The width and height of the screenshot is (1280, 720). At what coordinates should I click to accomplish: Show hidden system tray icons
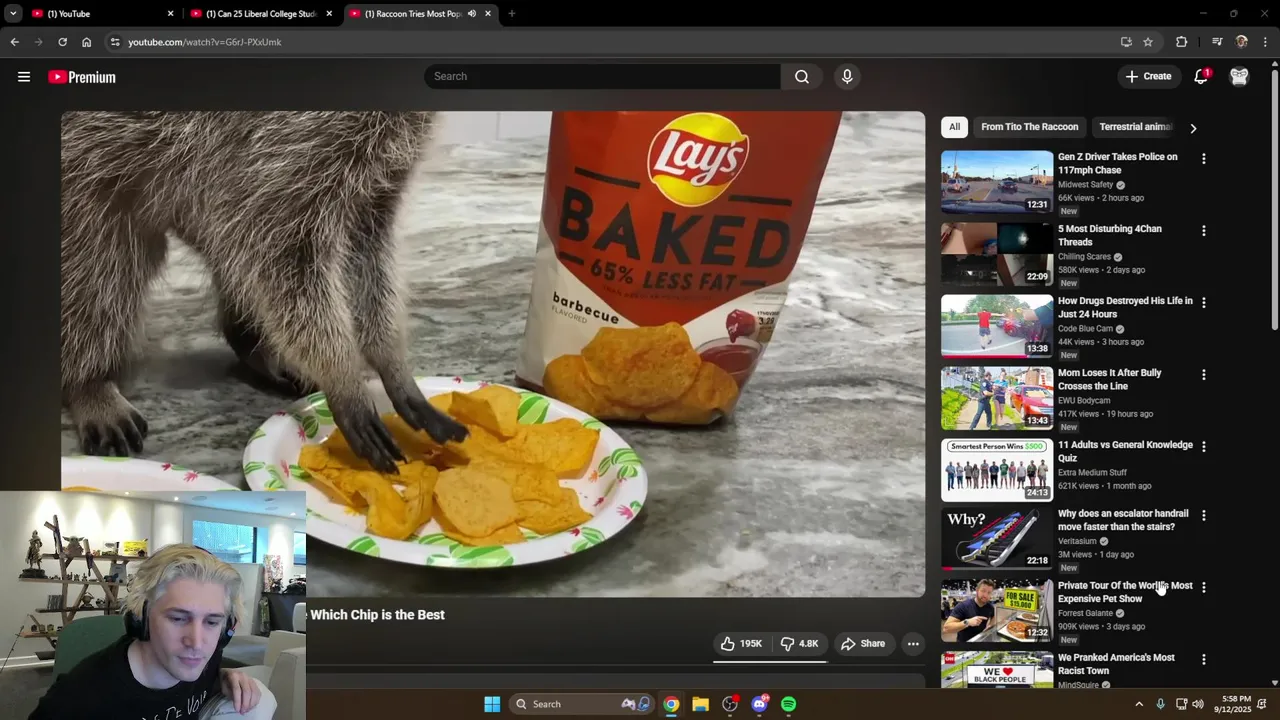1138,704
